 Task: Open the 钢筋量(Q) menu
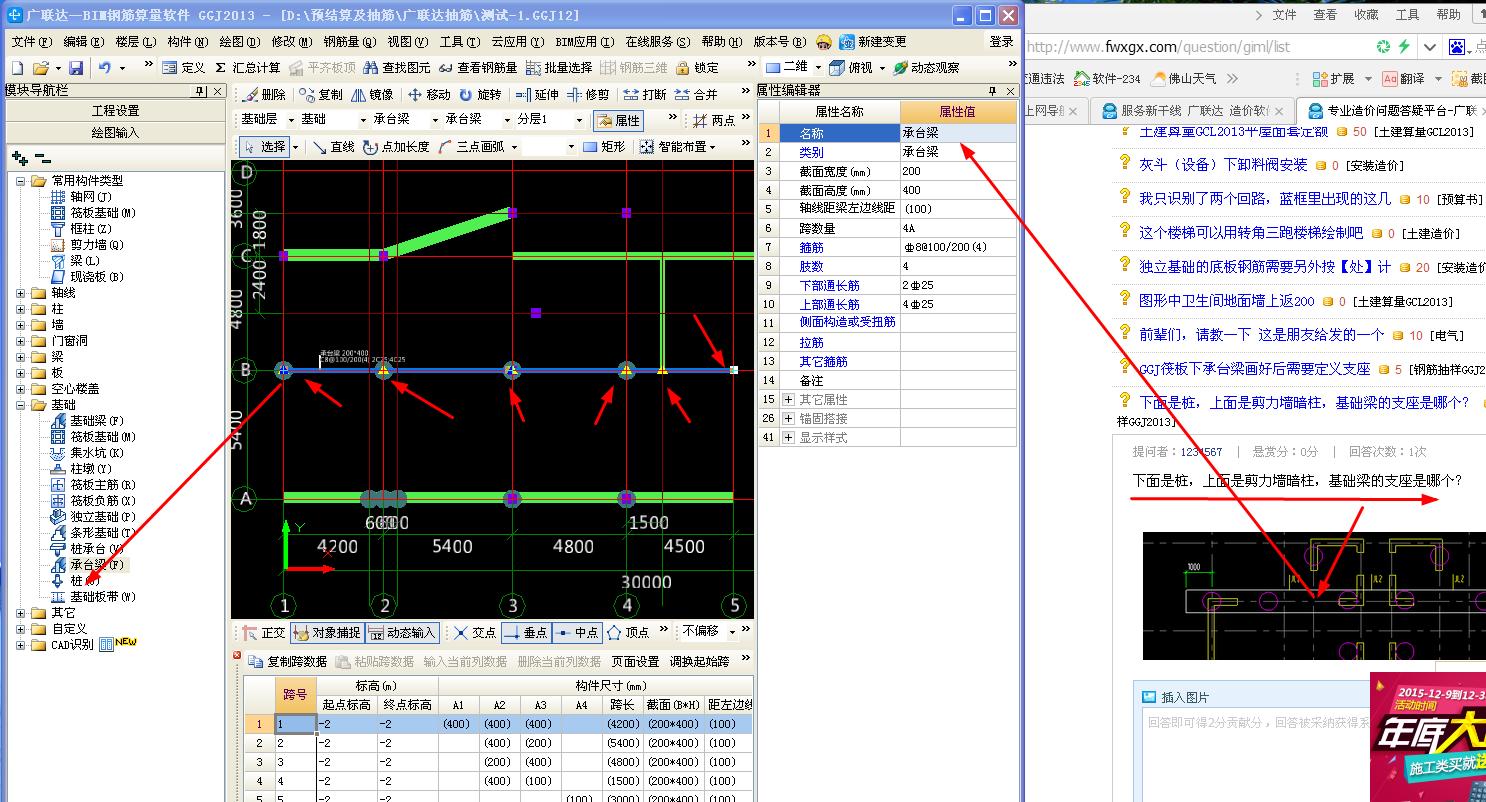pos(350,42)
